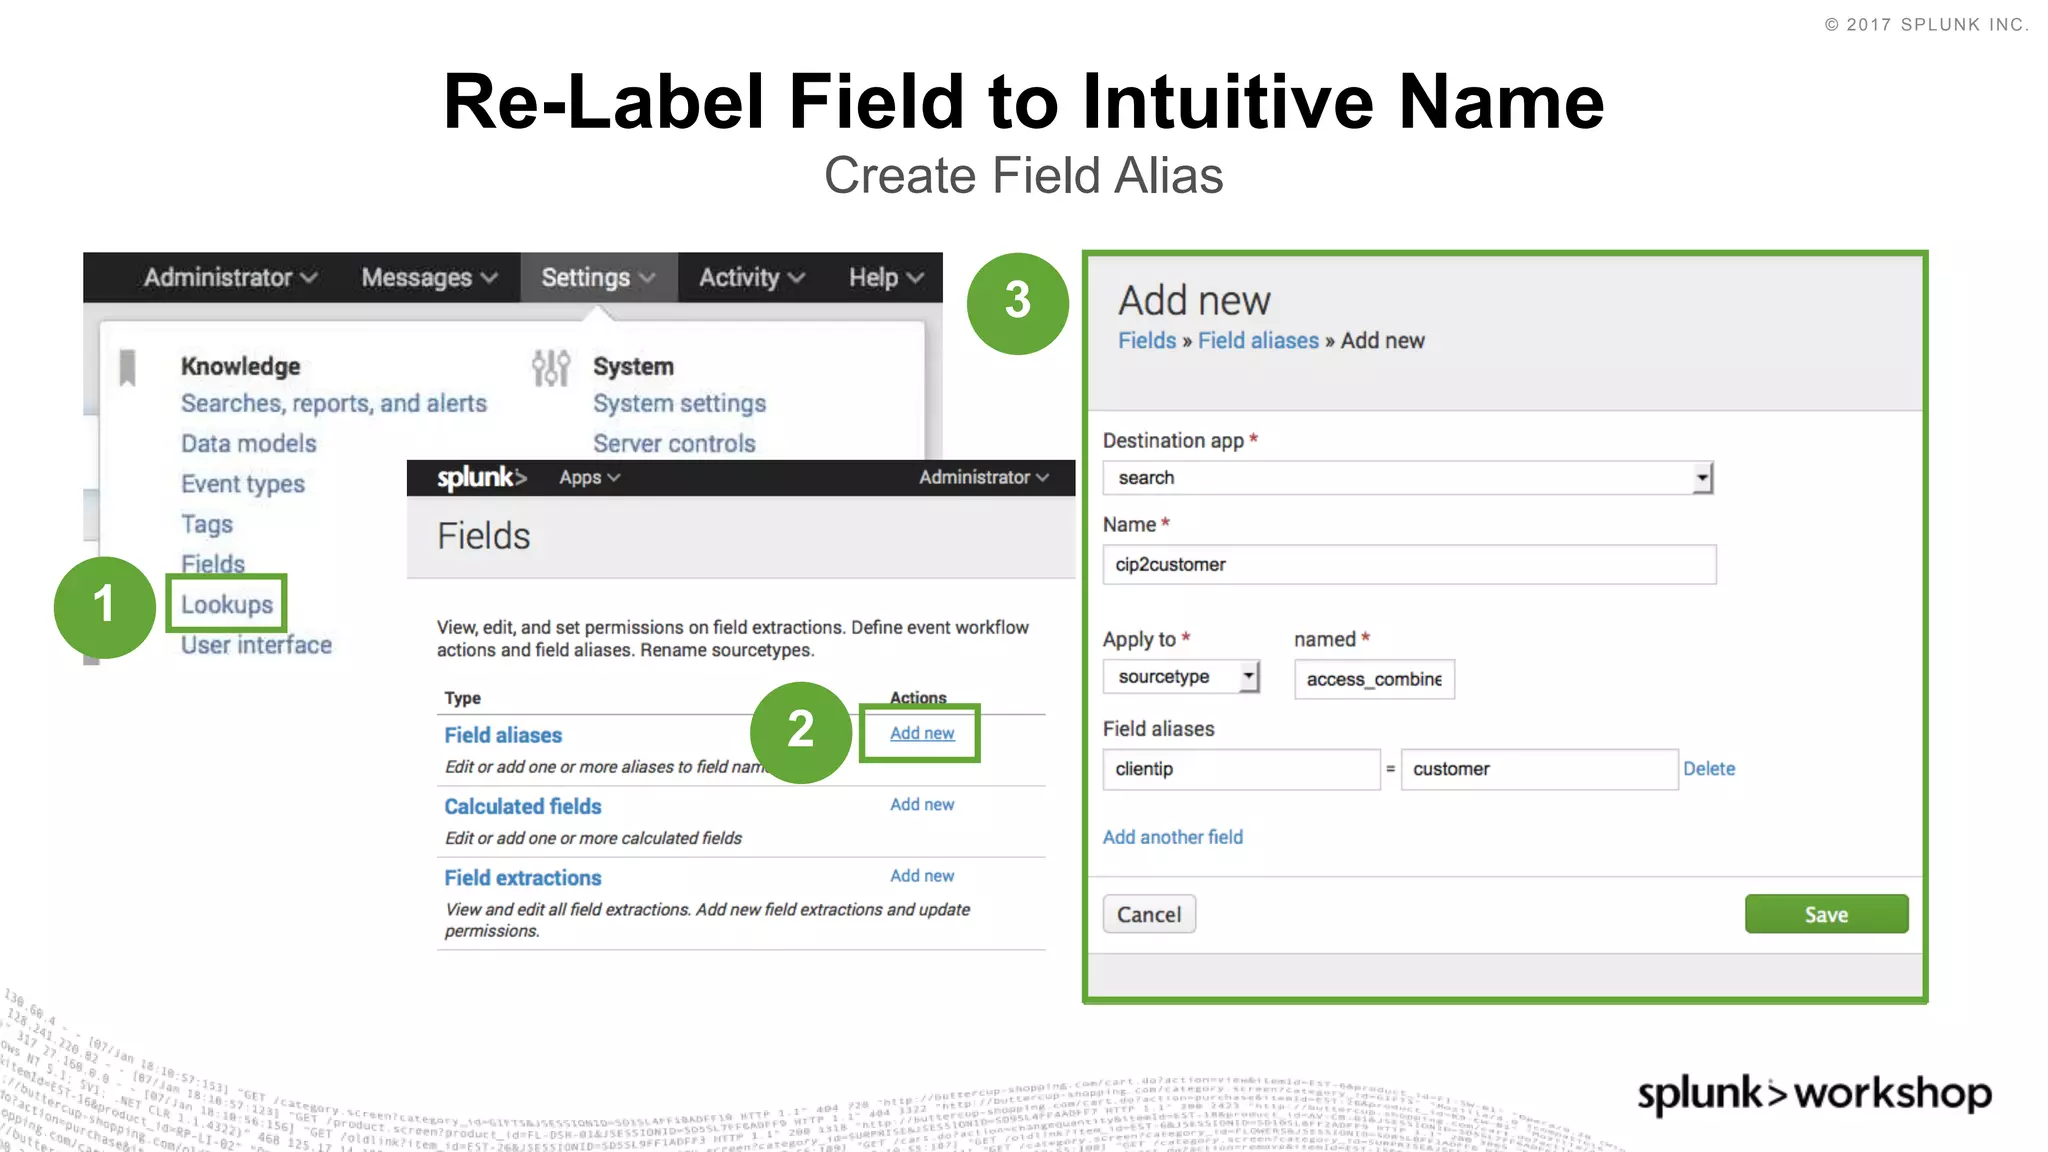
Task: Expand Administrator dropdown on Fields page
Action: (984, 478)
